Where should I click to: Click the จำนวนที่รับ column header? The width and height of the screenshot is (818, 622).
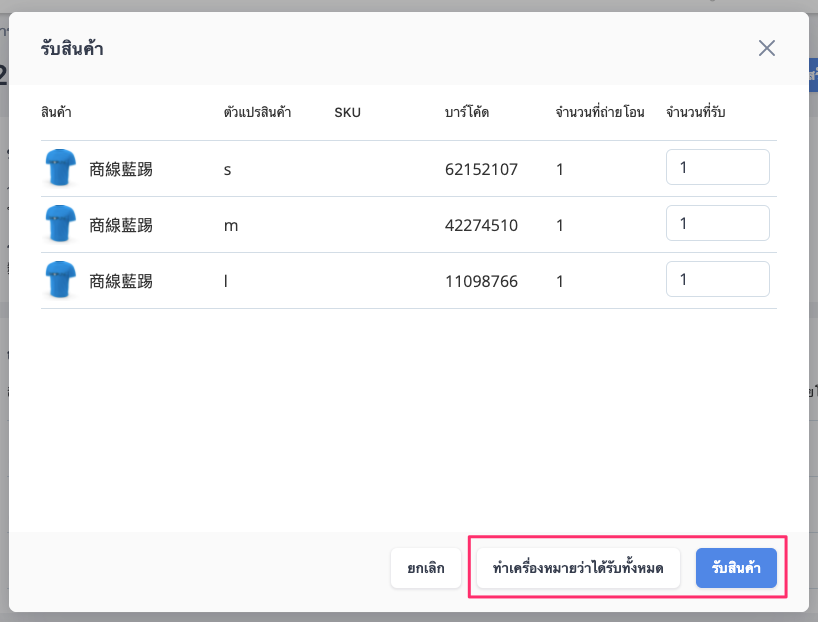point(695,112)
